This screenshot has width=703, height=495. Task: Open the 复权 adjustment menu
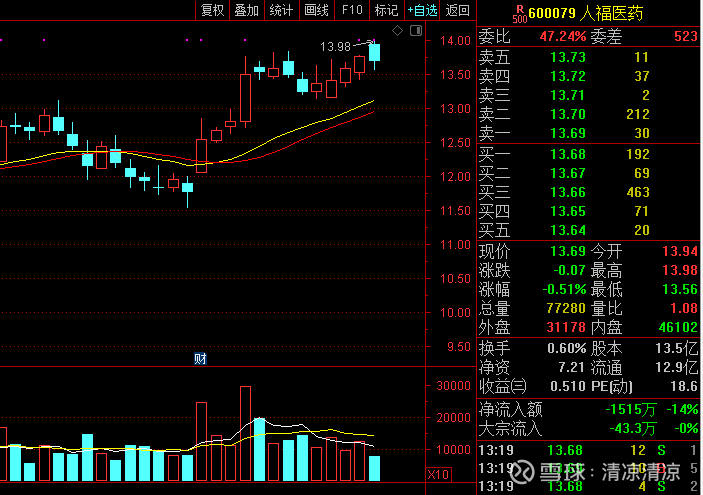[x=213, y=10]
